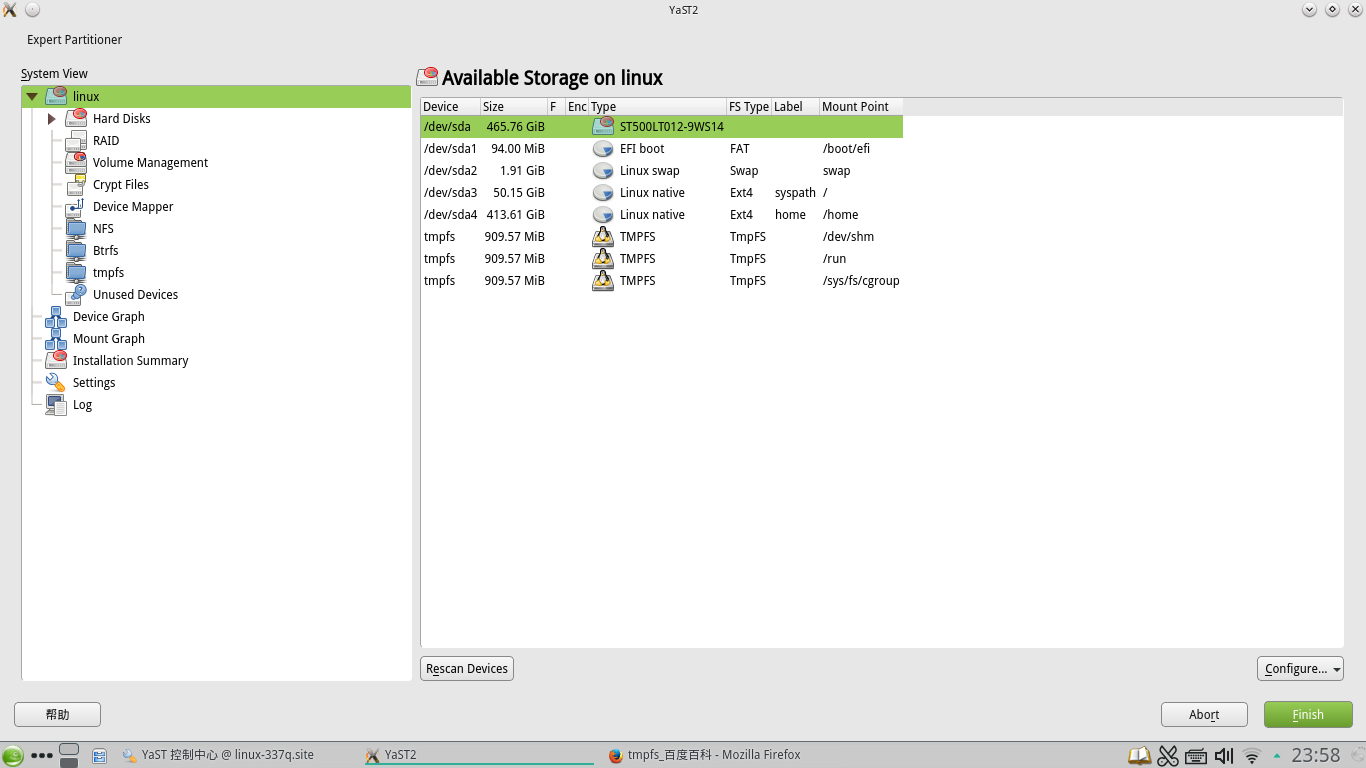The height and width of the screenshot is (768, 1366).
Task: Click the Log icon in tree
Action: 56,404
